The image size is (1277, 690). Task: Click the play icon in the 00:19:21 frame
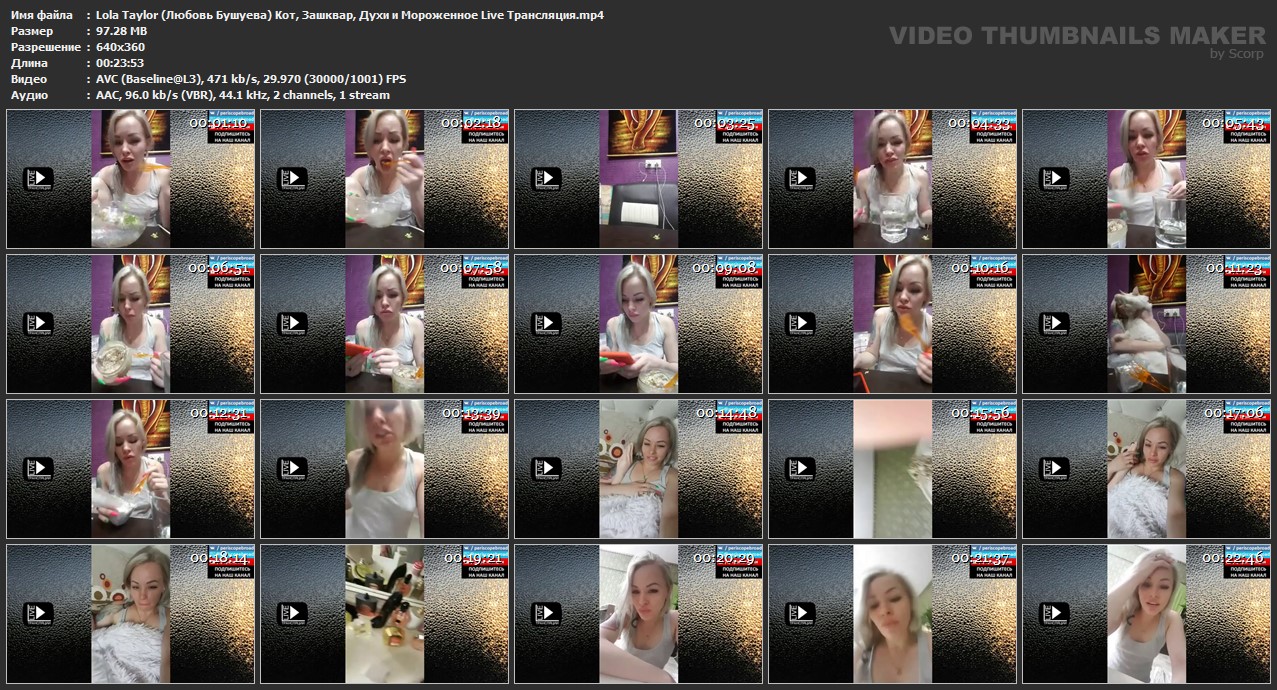coord(293,613)
